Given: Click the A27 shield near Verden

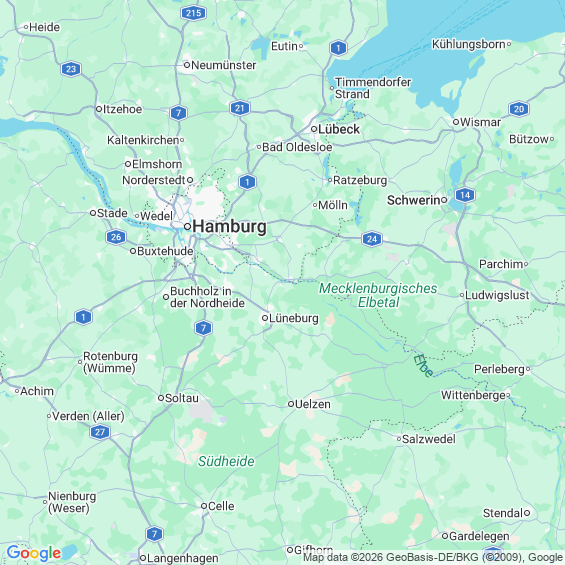Looking at the screenshot, I should tap(100, 432).
